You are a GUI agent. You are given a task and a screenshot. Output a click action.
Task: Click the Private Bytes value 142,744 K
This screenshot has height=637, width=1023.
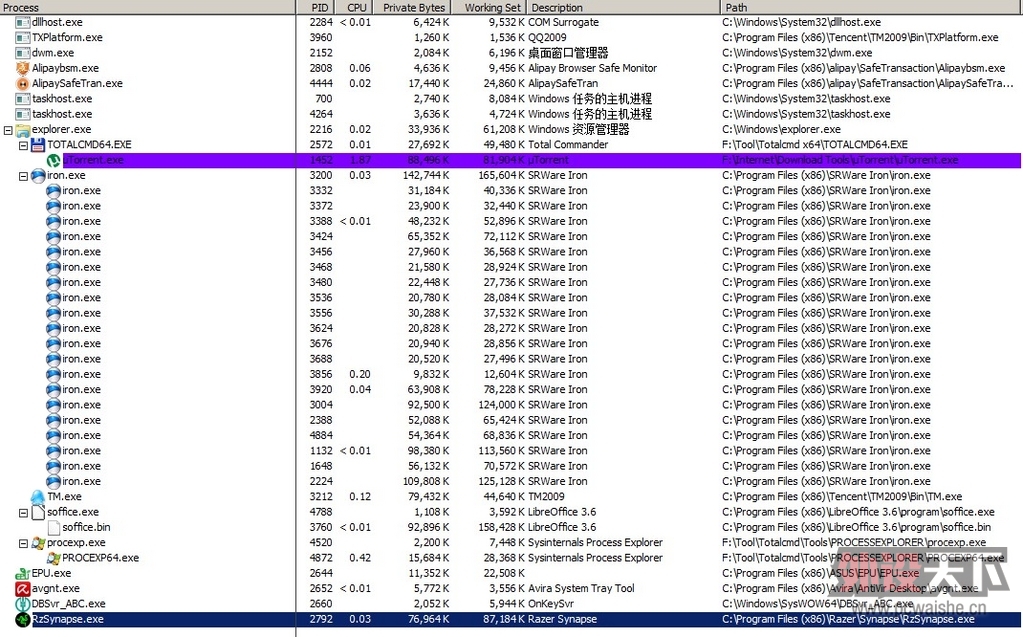tap(426, 175)
